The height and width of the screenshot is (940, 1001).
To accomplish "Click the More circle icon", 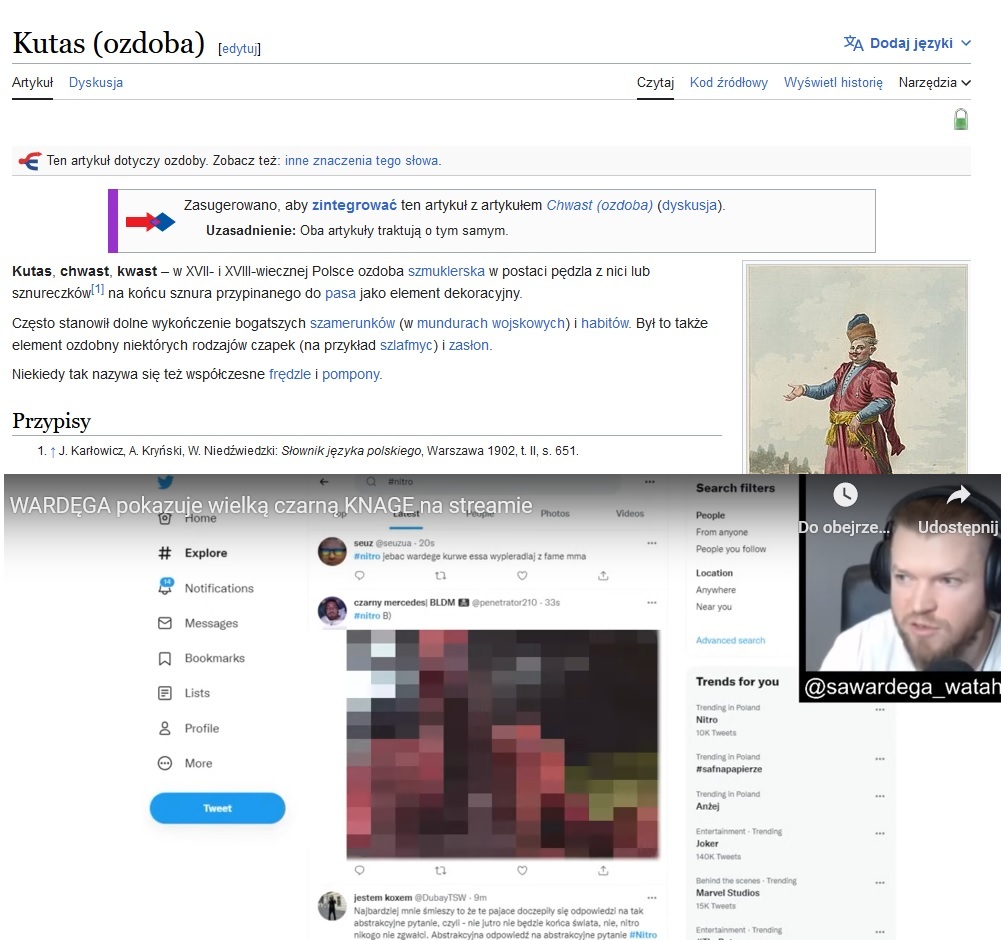I will 165,763.
